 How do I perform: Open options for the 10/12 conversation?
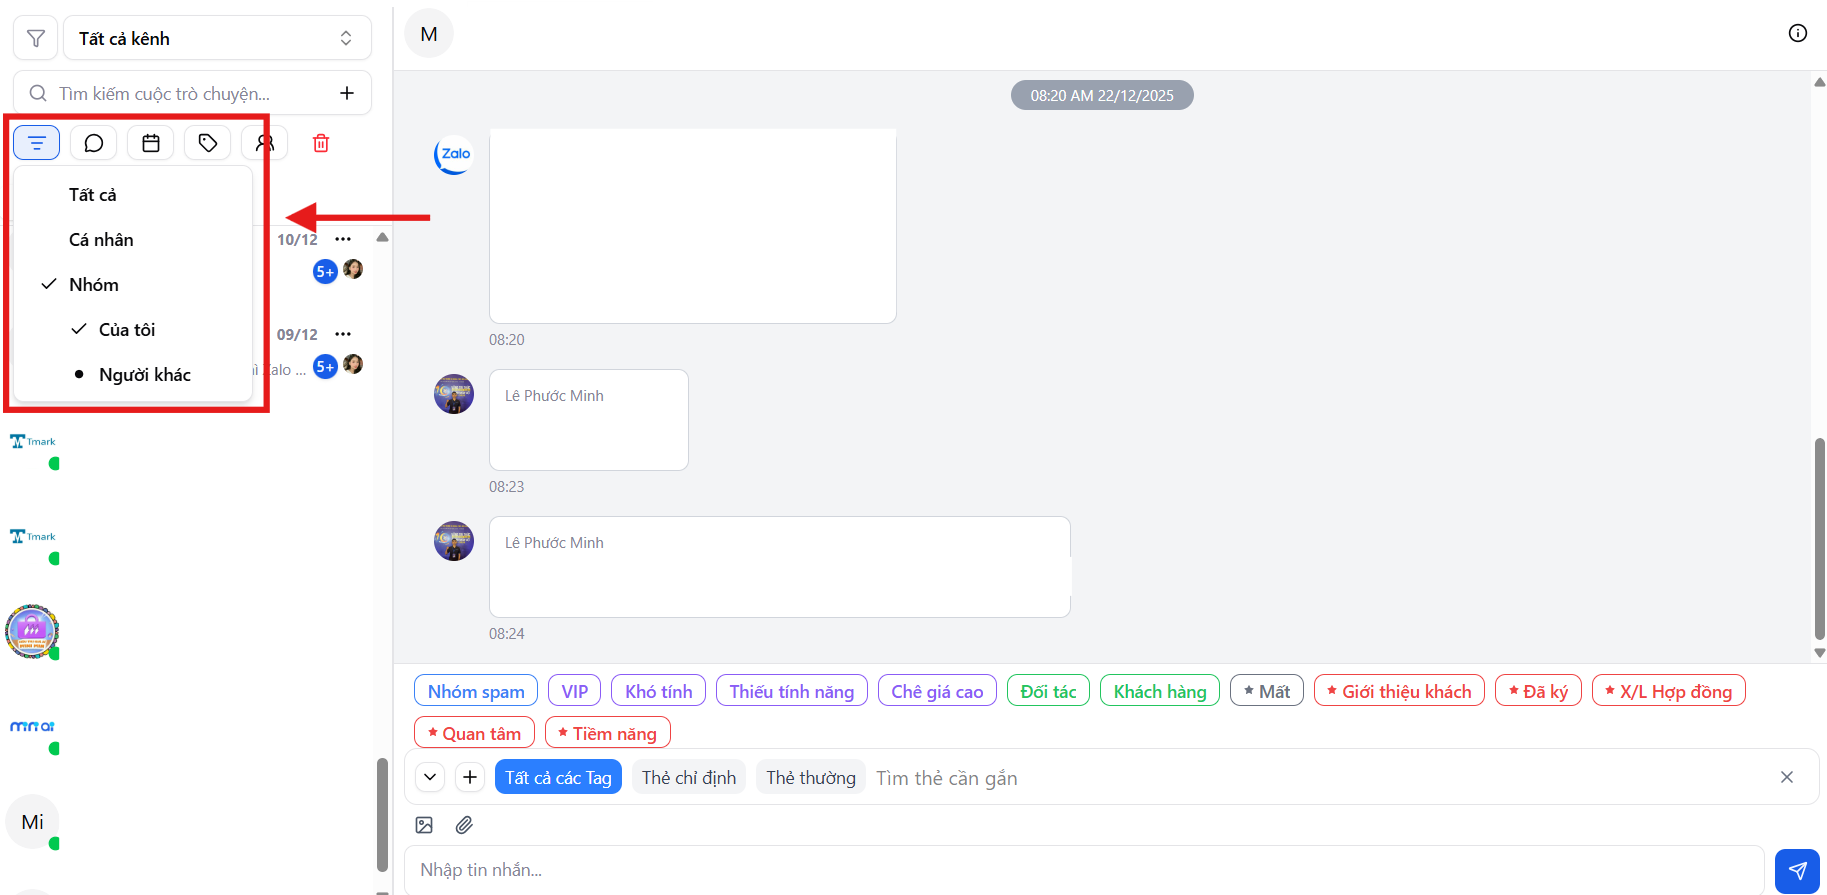(343, 239)
